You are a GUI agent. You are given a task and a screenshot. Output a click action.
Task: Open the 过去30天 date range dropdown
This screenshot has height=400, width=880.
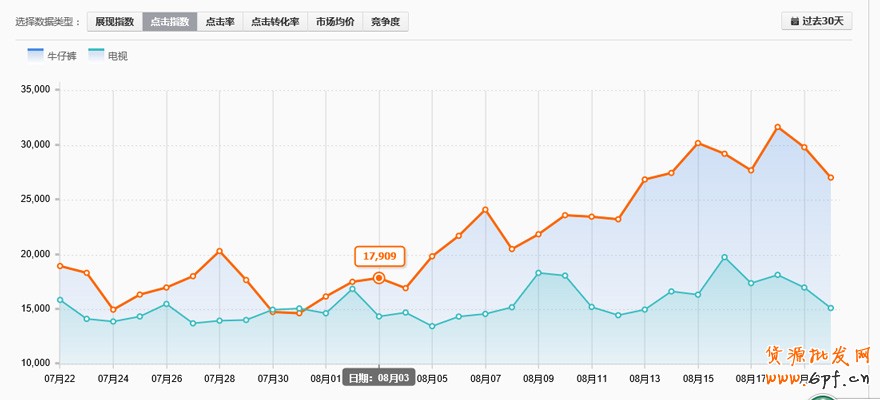816,21
